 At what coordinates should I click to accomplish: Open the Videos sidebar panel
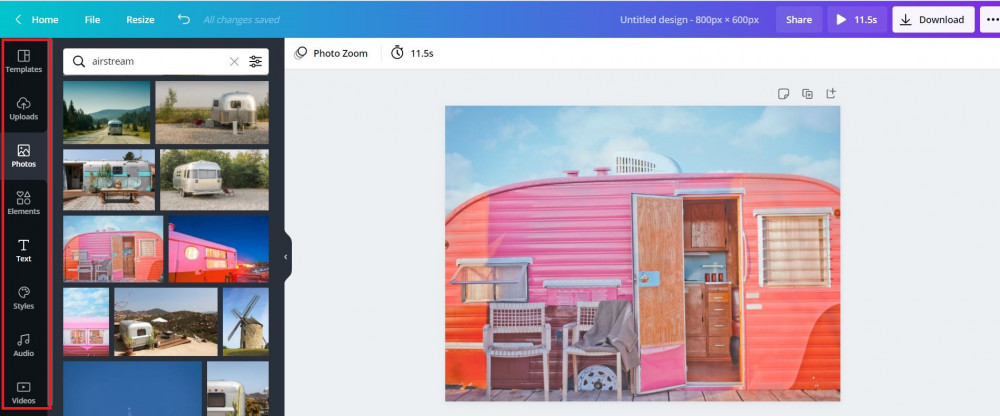tap(24, 392)
